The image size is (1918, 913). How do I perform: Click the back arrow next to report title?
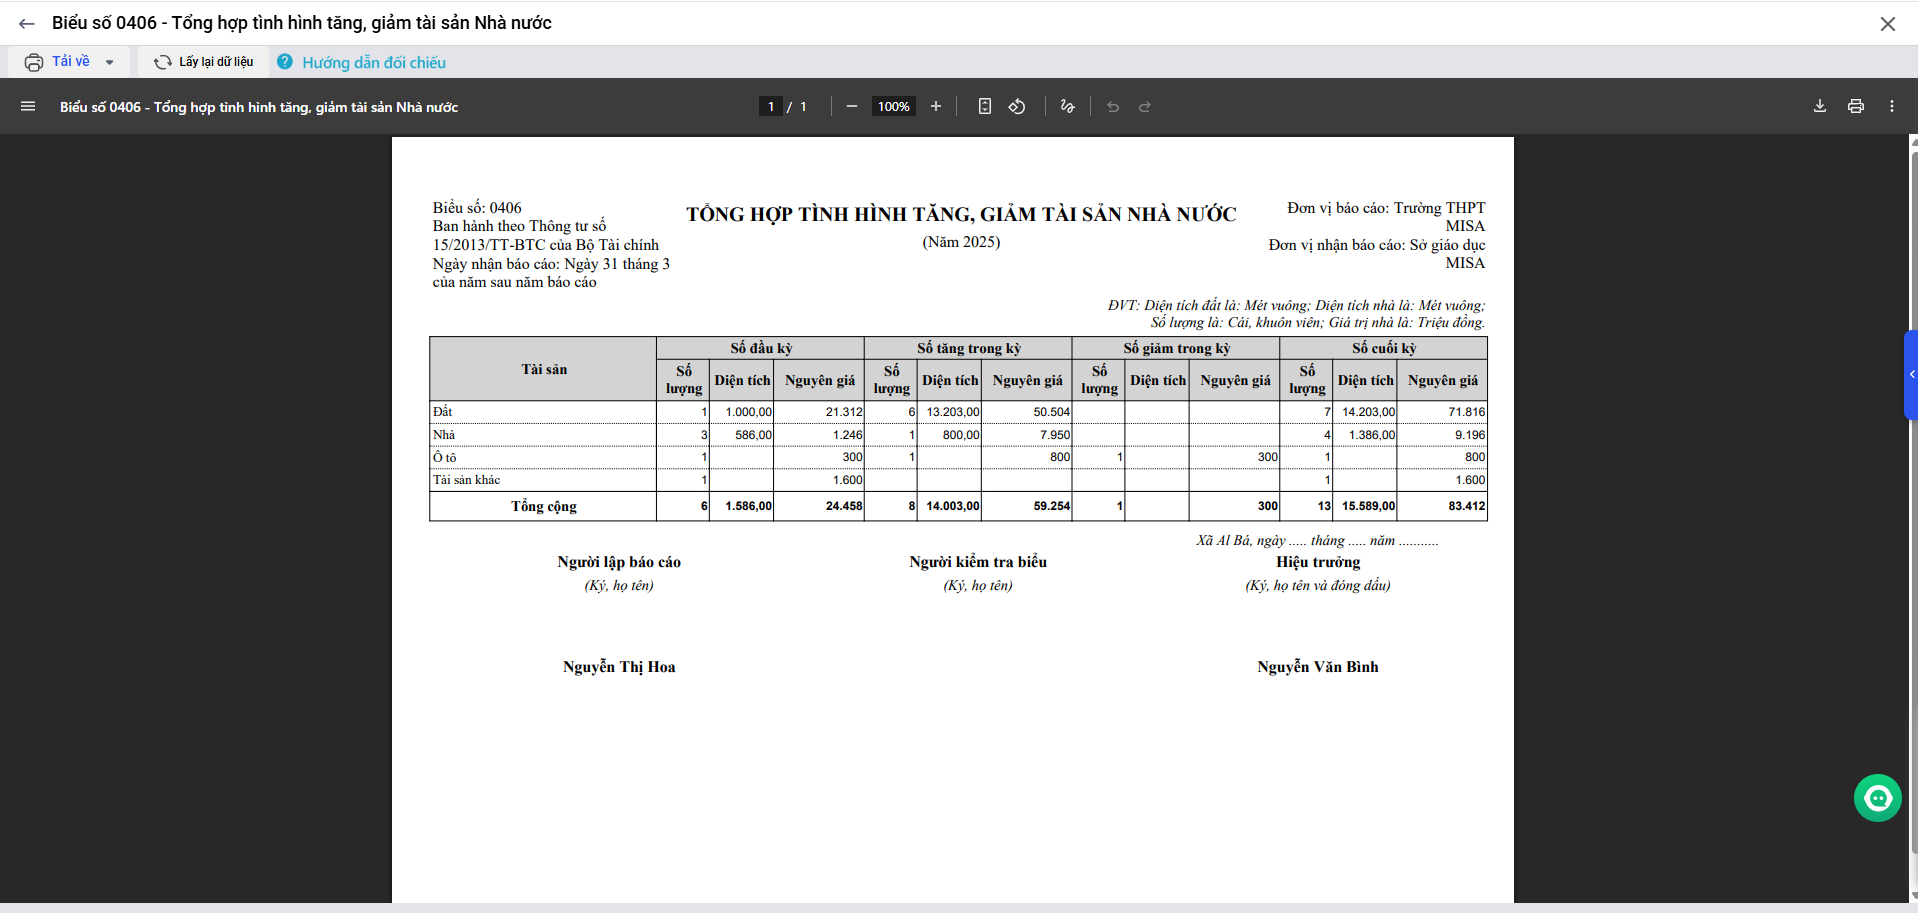coord(27,24)
